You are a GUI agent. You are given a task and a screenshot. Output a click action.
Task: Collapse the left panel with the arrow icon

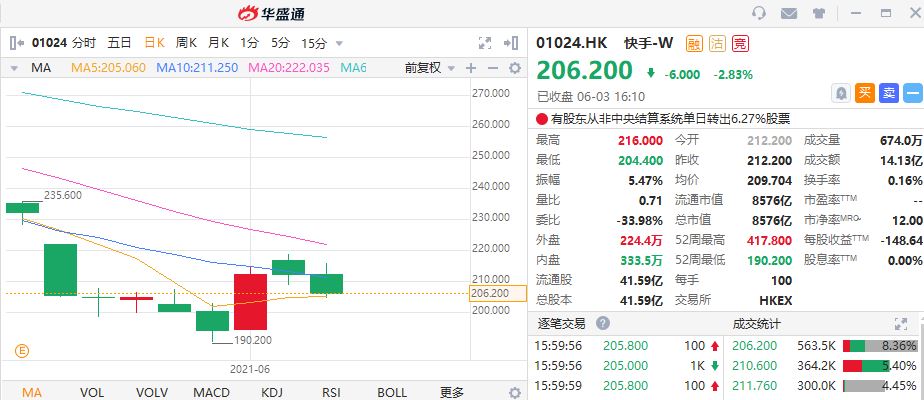(x=16, y=43)
